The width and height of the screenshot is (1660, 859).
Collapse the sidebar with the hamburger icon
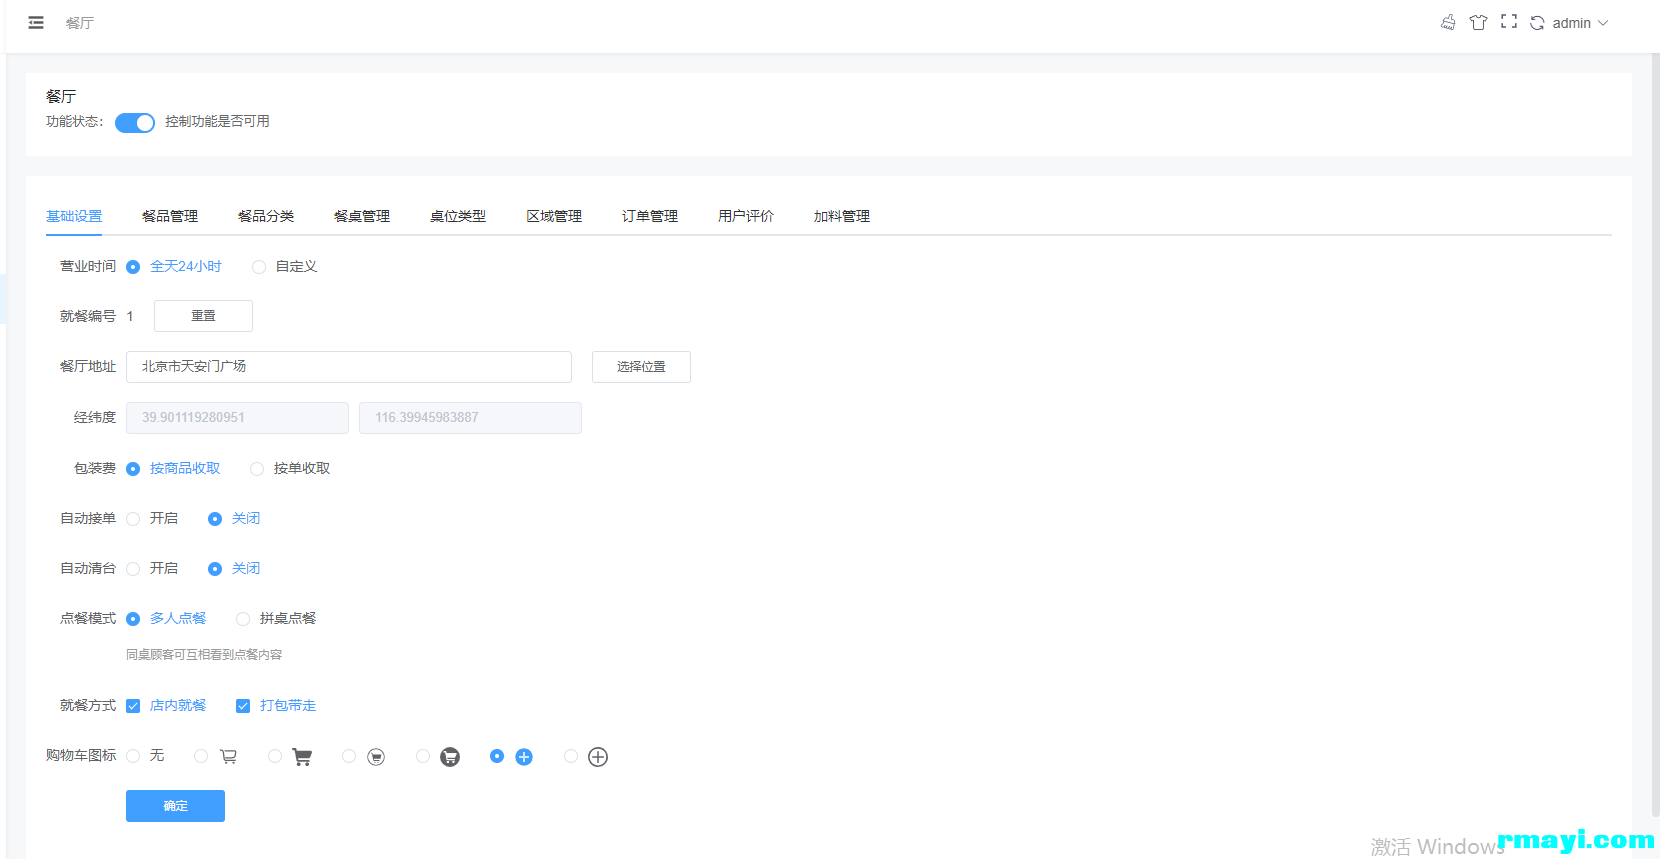(x=36, y=23)
